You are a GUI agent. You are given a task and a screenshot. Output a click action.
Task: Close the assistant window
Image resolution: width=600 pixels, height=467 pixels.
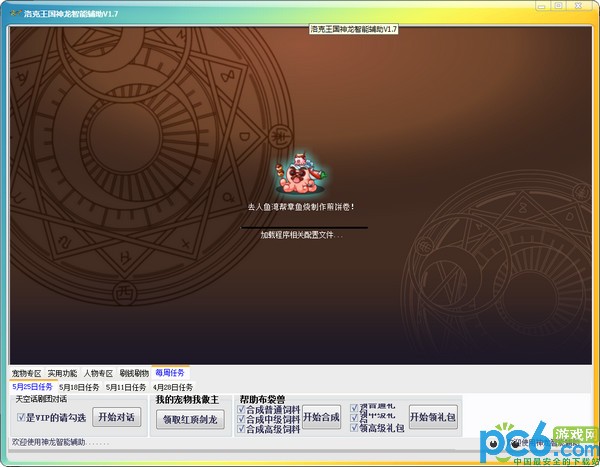point(579,6)
